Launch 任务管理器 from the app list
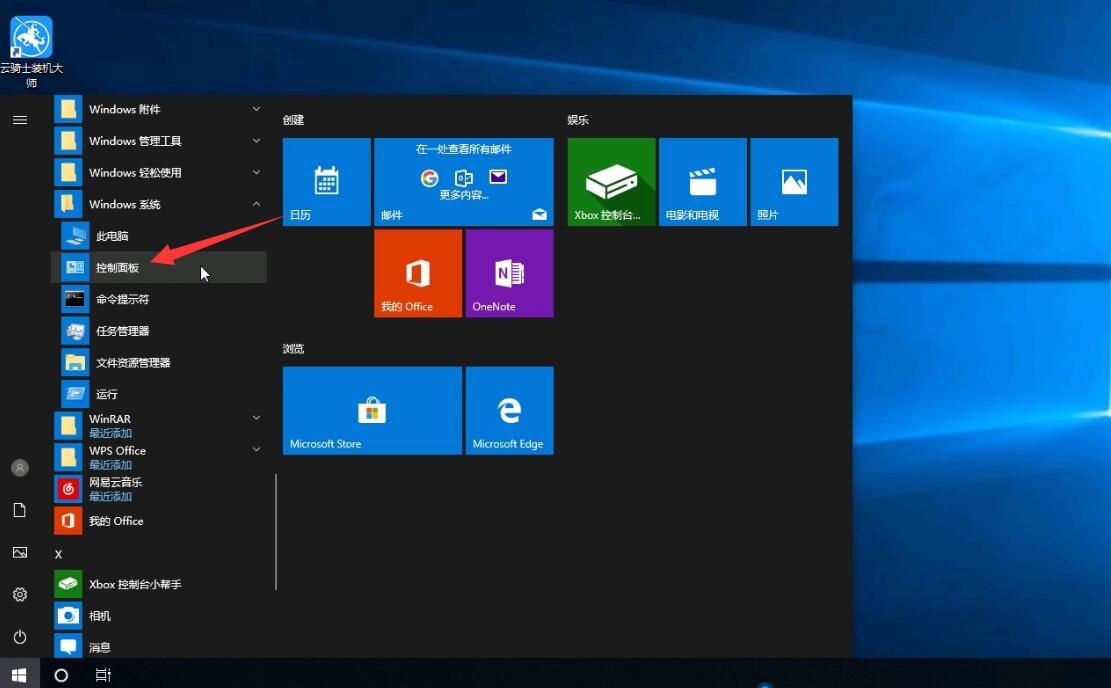Screen dimensions: 1111x688 pyautogui.click(x=159, y=331)
